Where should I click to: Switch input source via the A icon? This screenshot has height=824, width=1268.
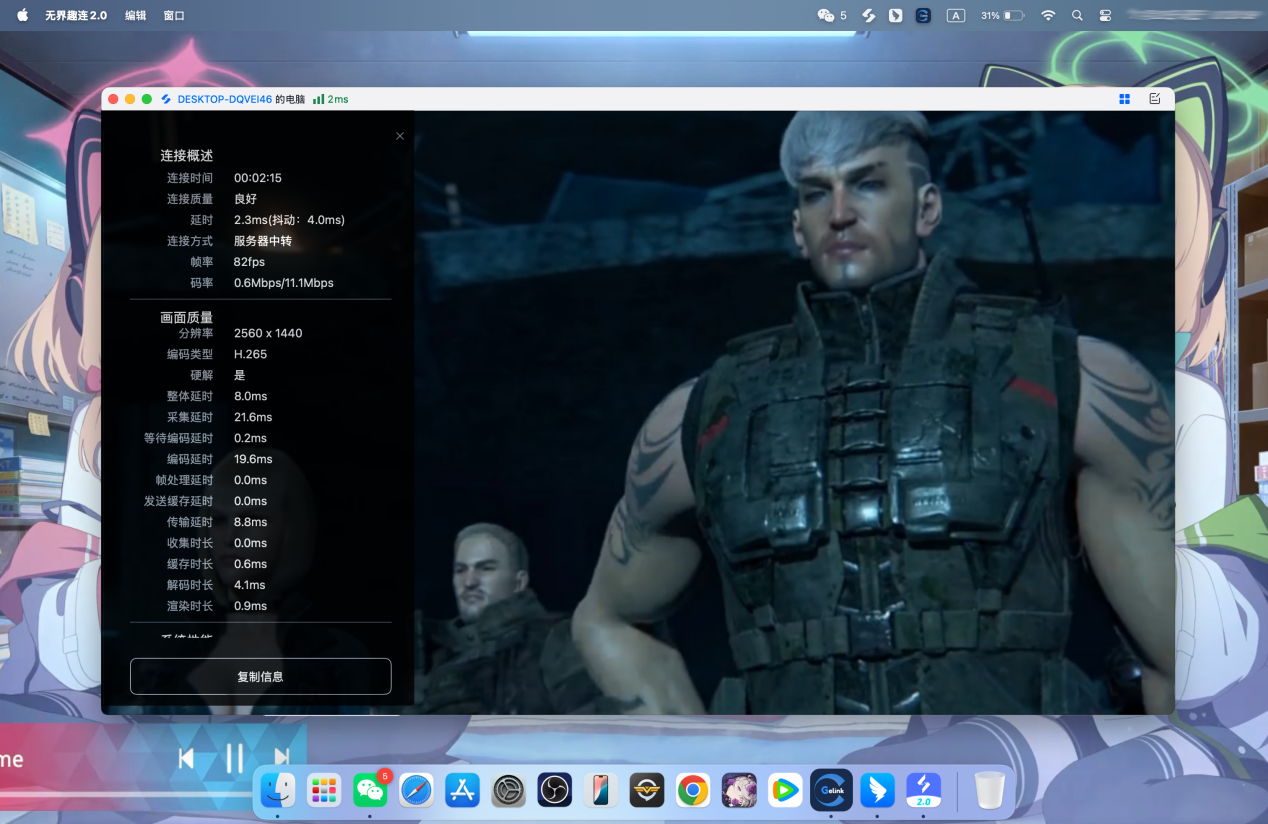pos(956,15)
